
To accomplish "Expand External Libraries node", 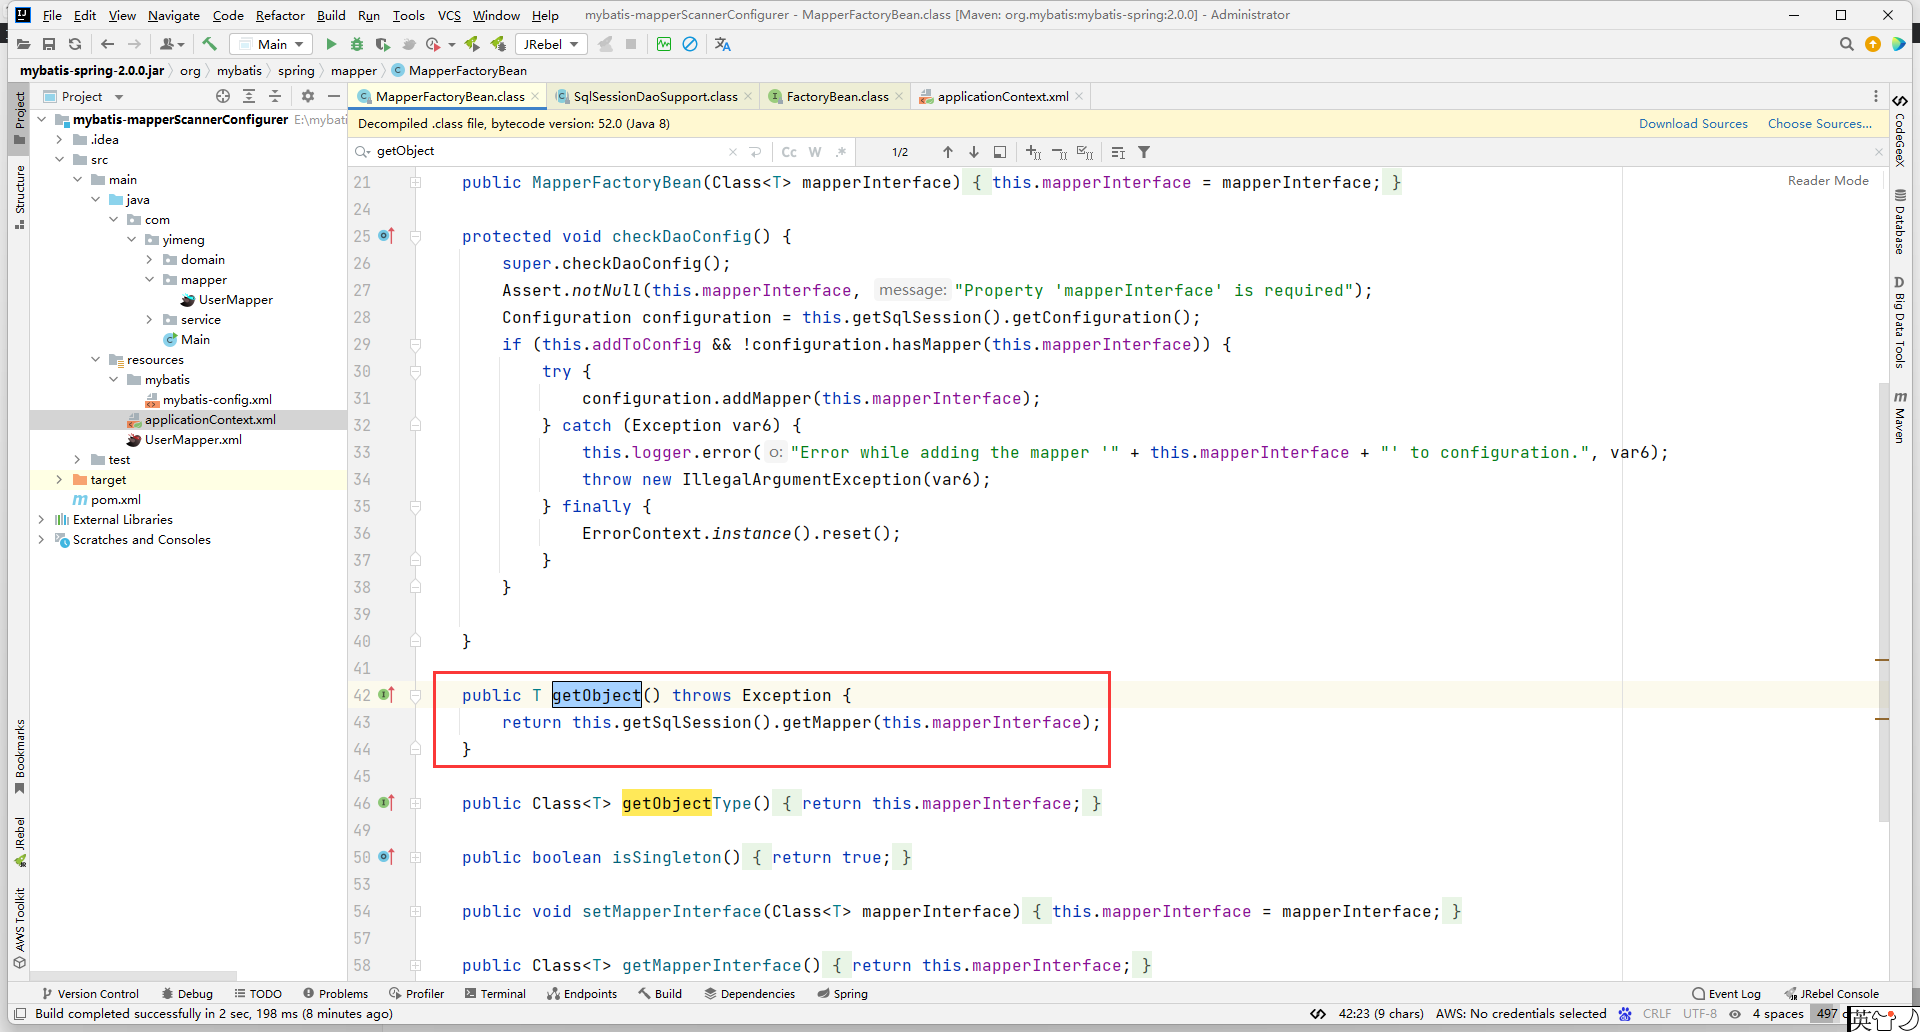I will pos(42,520).
